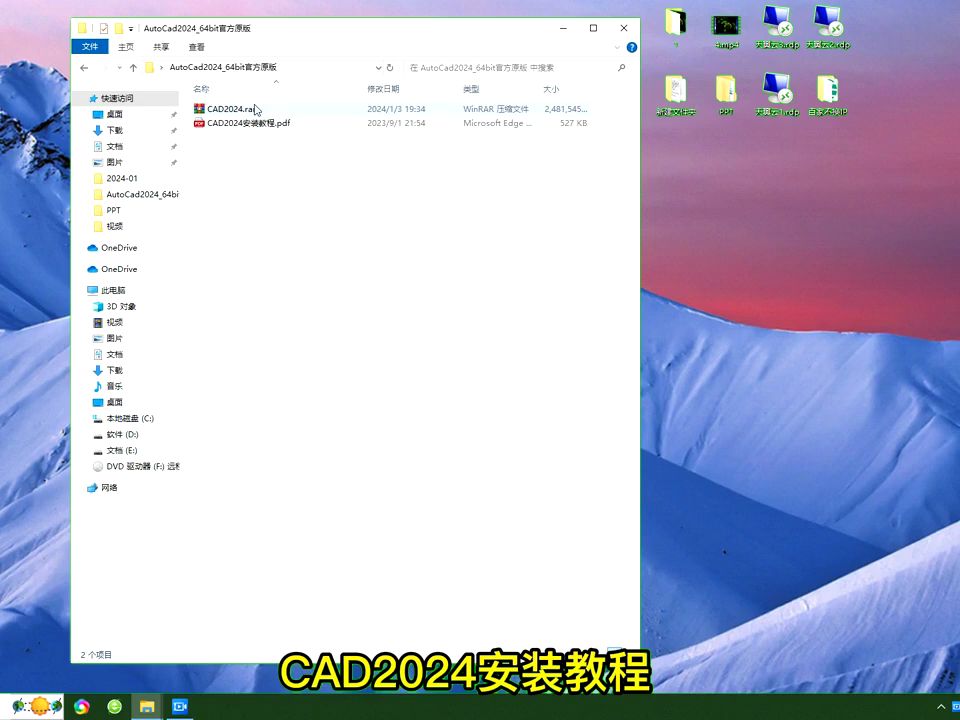Open the address bar dropdown arrow
This screenshot has height=720, width=960.
(x=378, y=68)
